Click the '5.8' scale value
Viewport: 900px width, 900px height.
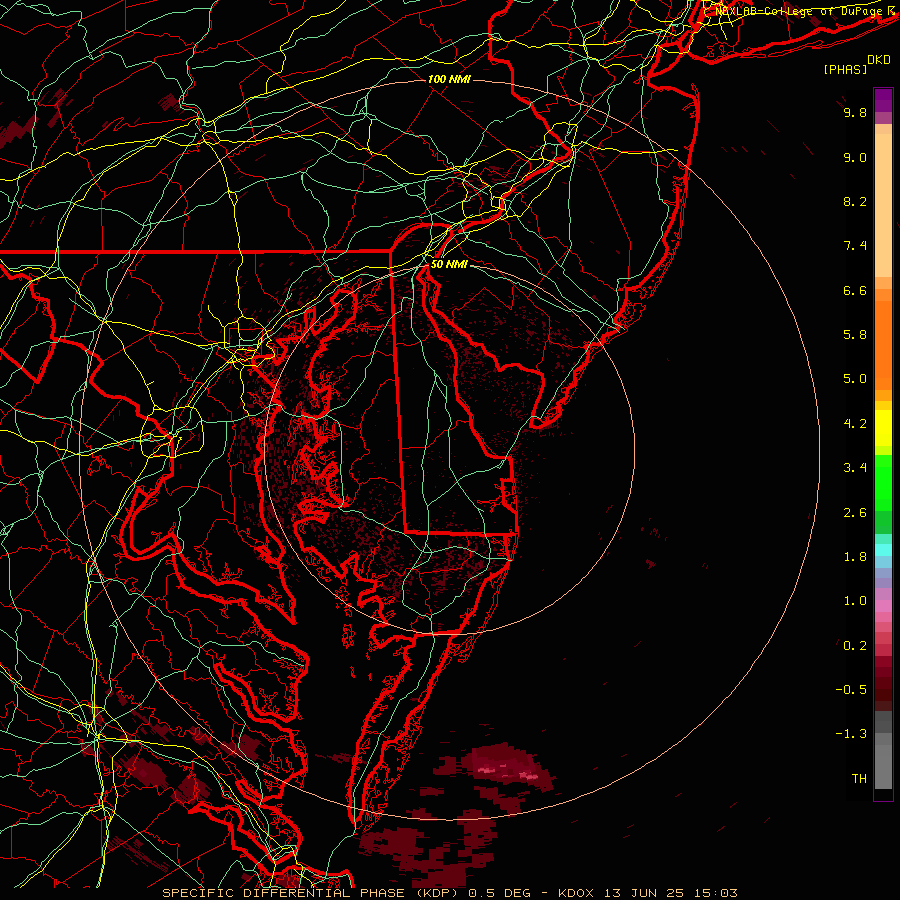(x=855, y=335)
